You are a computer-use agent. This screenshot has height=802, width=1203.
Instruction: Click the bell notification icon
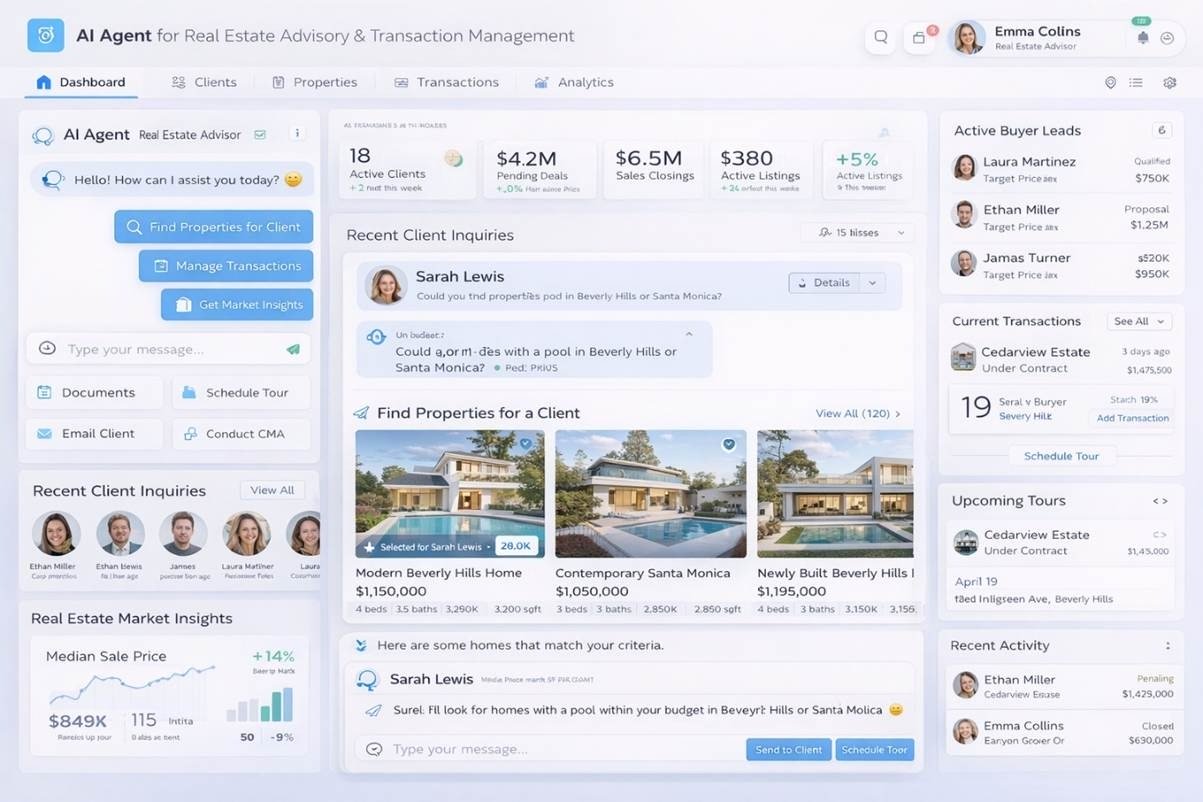[1143, 38]
